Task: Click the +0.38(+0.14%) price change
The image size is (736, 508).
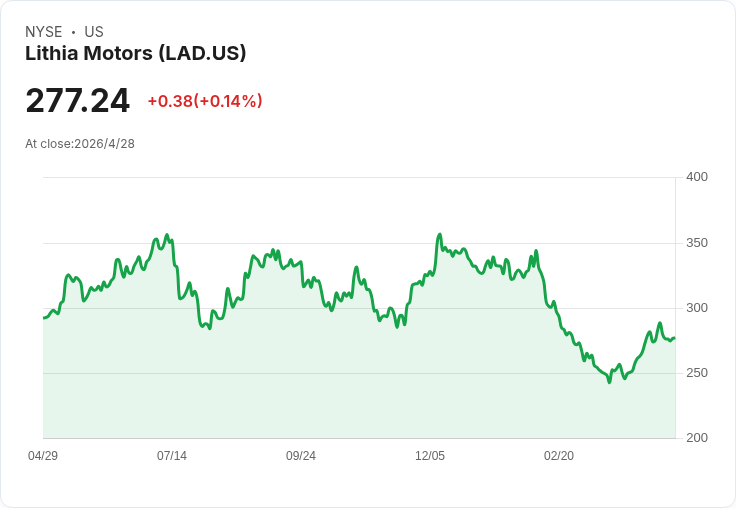Action: click(x=205, y=101)
